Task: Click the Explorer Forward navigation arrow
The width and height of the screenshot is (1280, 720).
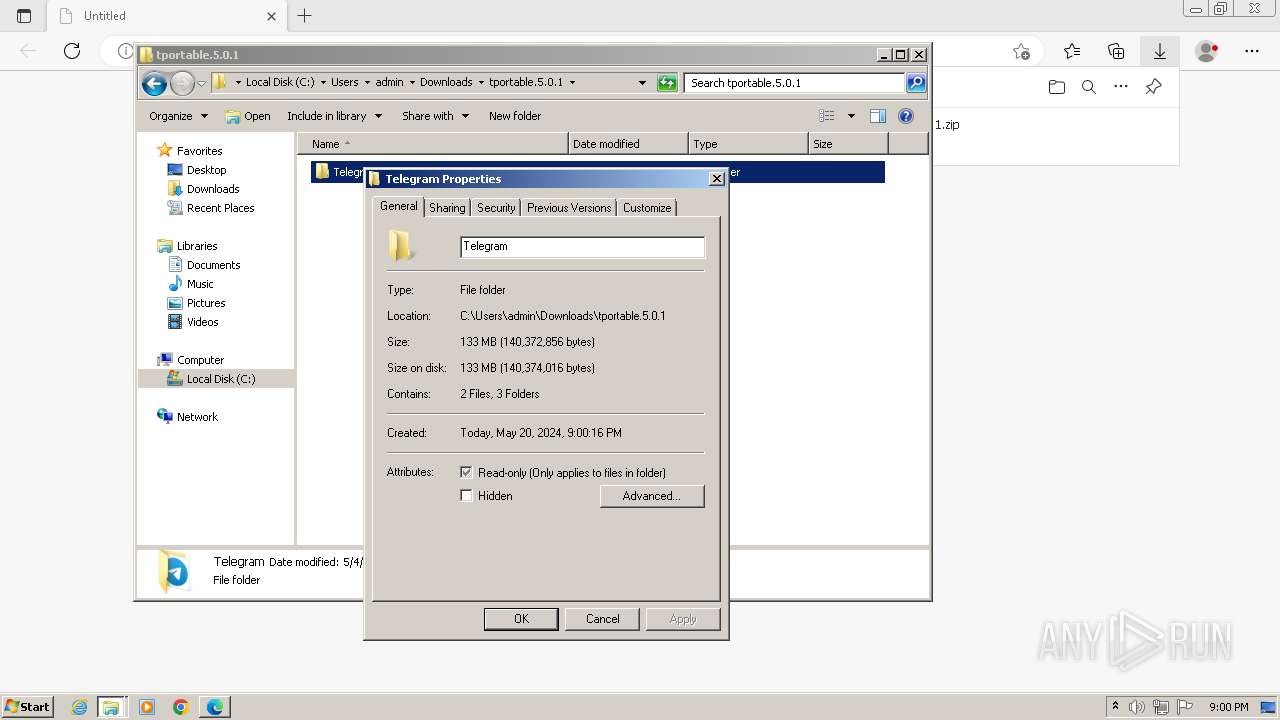Action: click(x=182, y=83)
